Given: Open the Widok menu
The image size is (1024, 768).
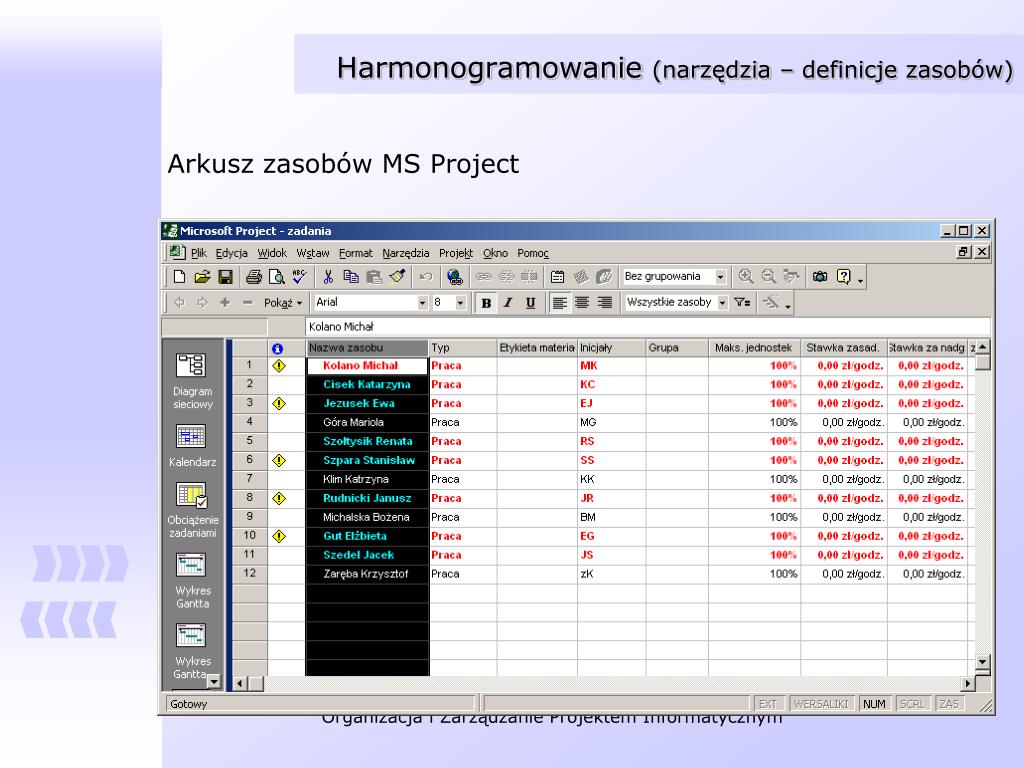Looking at the screenshot, I should click(x=272, y=253).
